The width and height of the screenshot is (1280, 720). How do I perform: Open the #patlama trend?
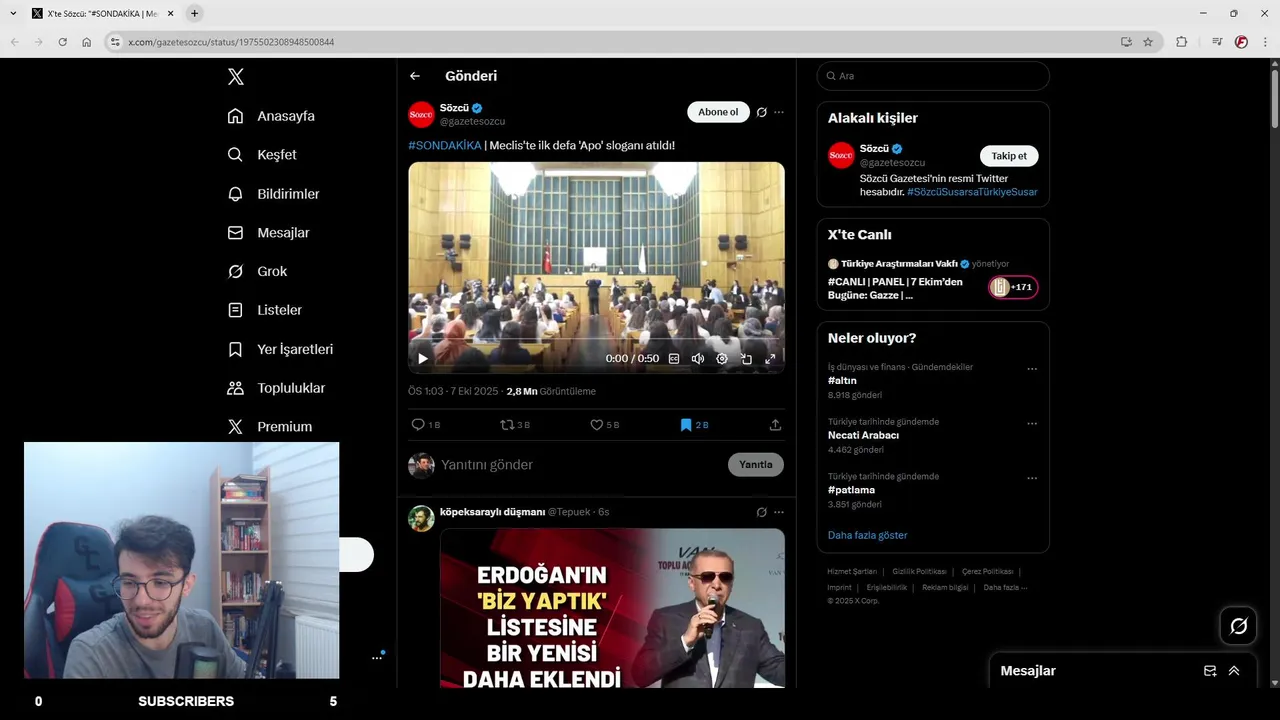coord(851,490)
